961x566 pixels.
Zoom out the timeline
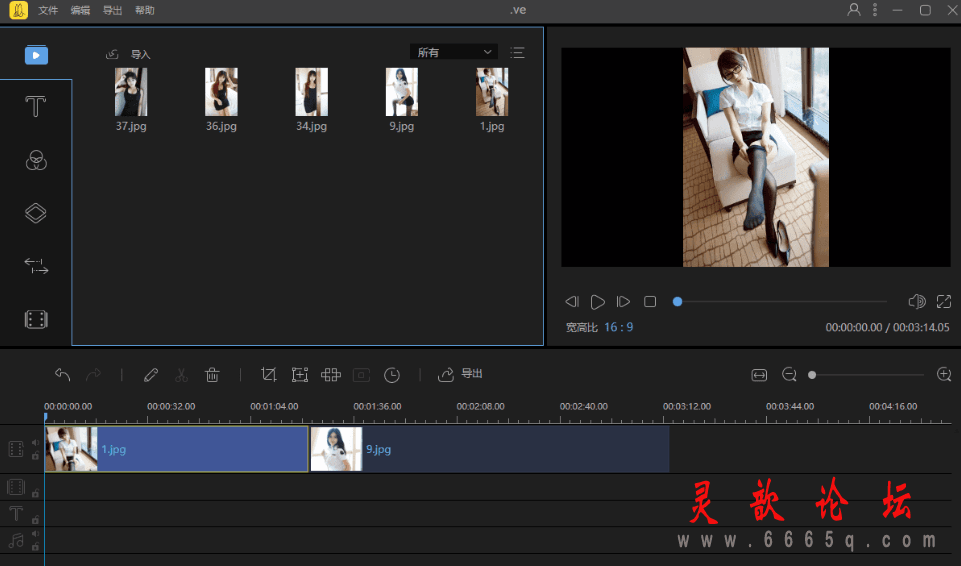pyautogui.click(x=789, y=374)
